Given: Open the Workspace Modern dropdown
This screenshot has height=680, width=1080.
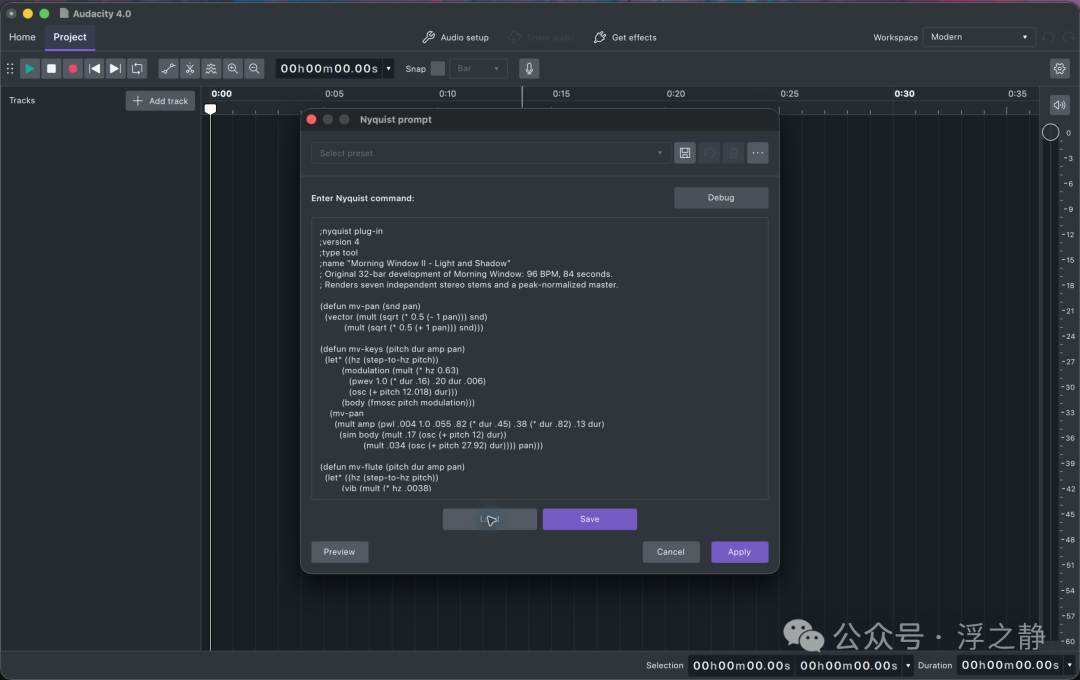Looking at the screenshot, I should 979,37.
